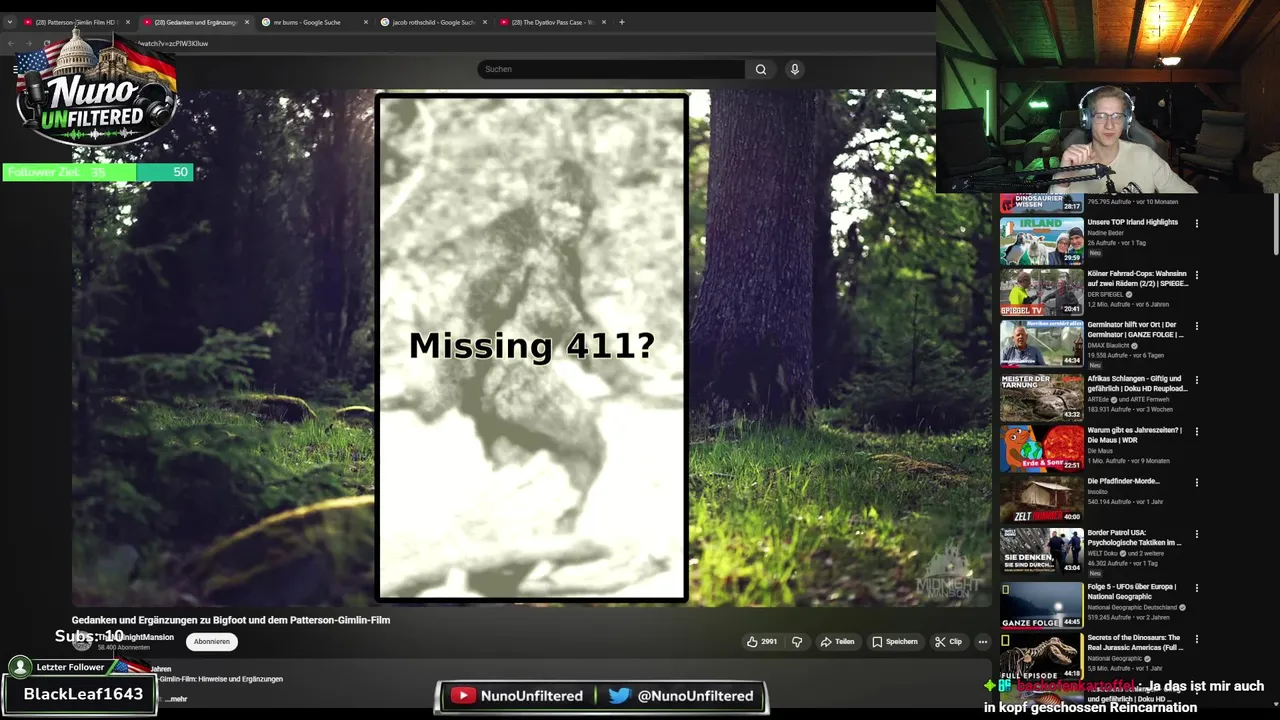Open options for Germinator hilft vor Ort

(1196, 326)
